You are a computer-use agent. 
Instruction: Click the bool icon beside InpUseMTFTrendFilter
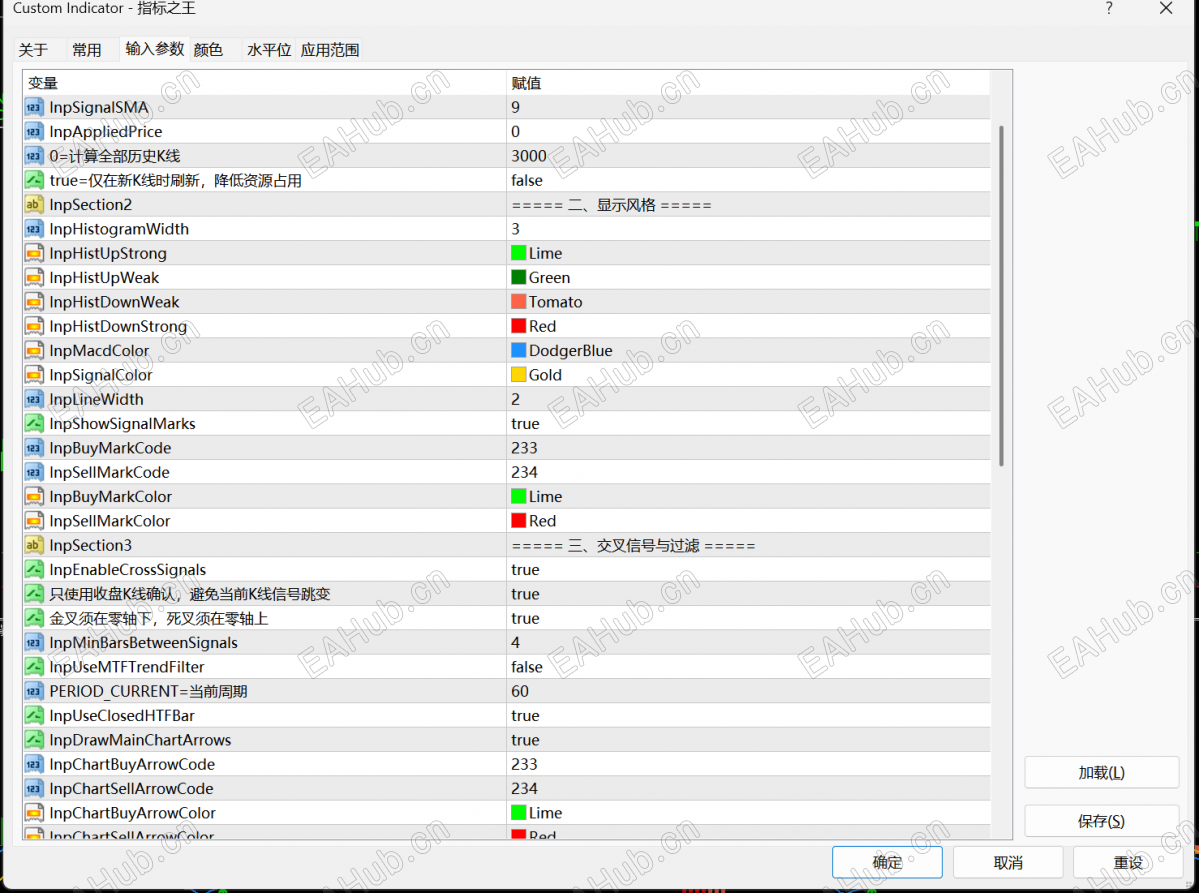tap(34, 667)
